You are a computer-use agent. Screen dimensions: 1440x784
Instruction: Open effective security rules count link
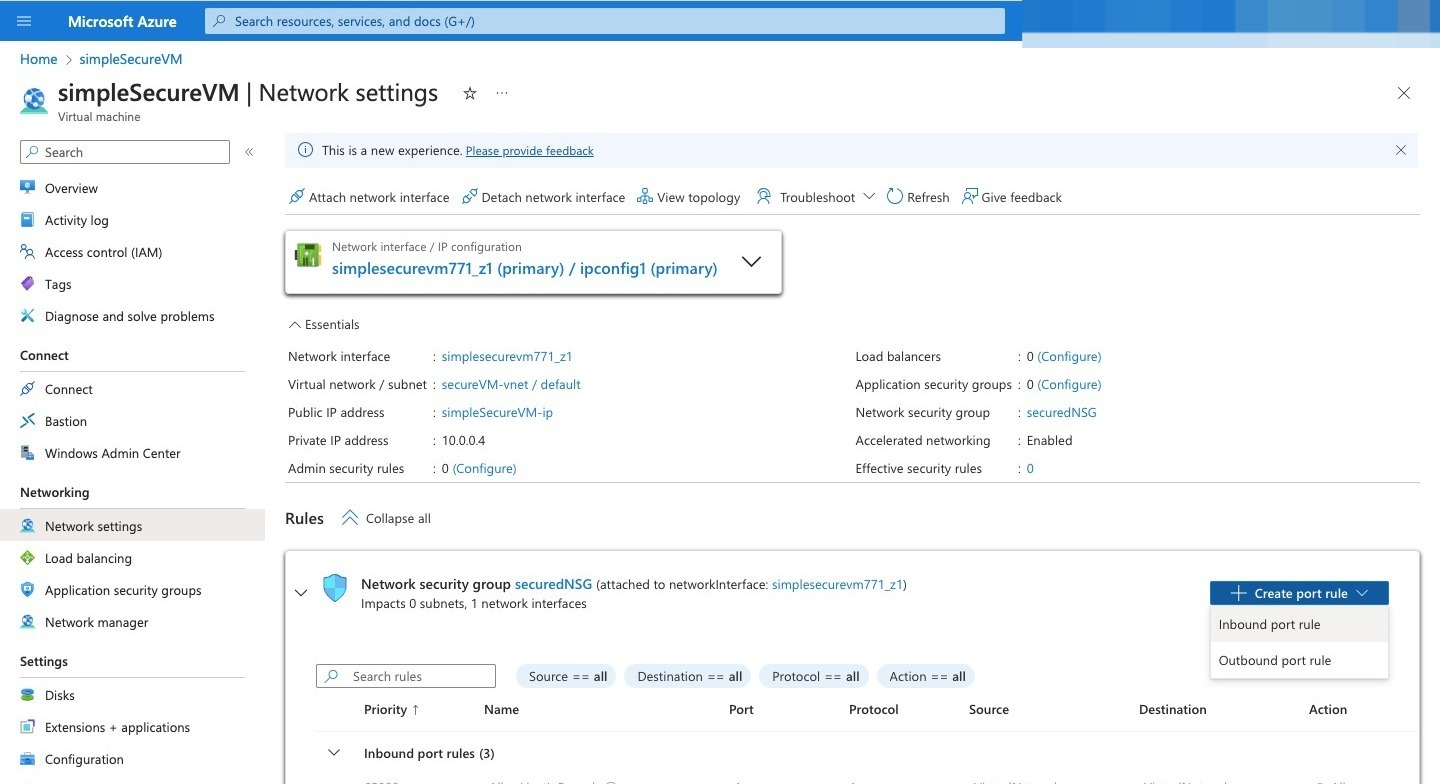pos(1030,468)
